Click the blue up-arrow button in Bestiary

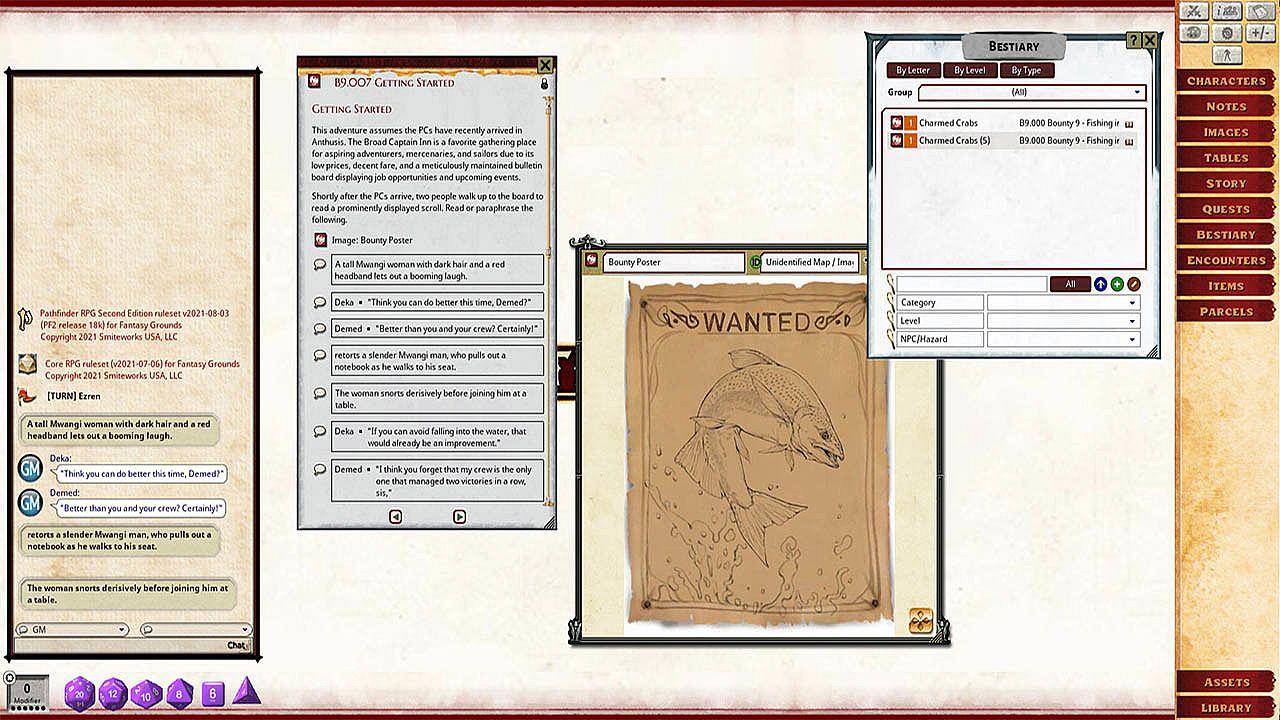(x=1100, y=284)
